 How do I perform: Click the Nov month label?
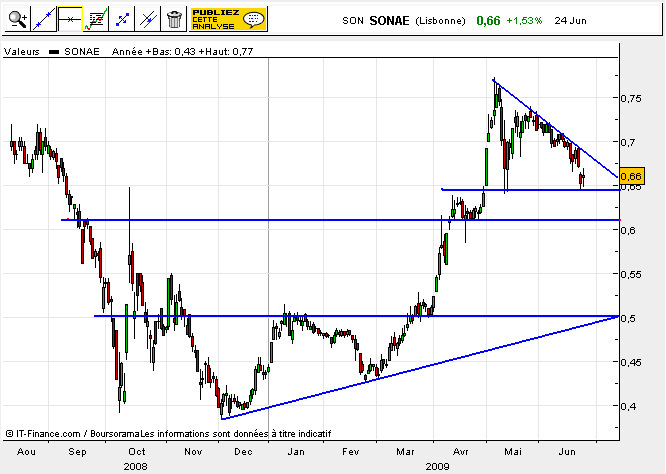pos(193,451)
